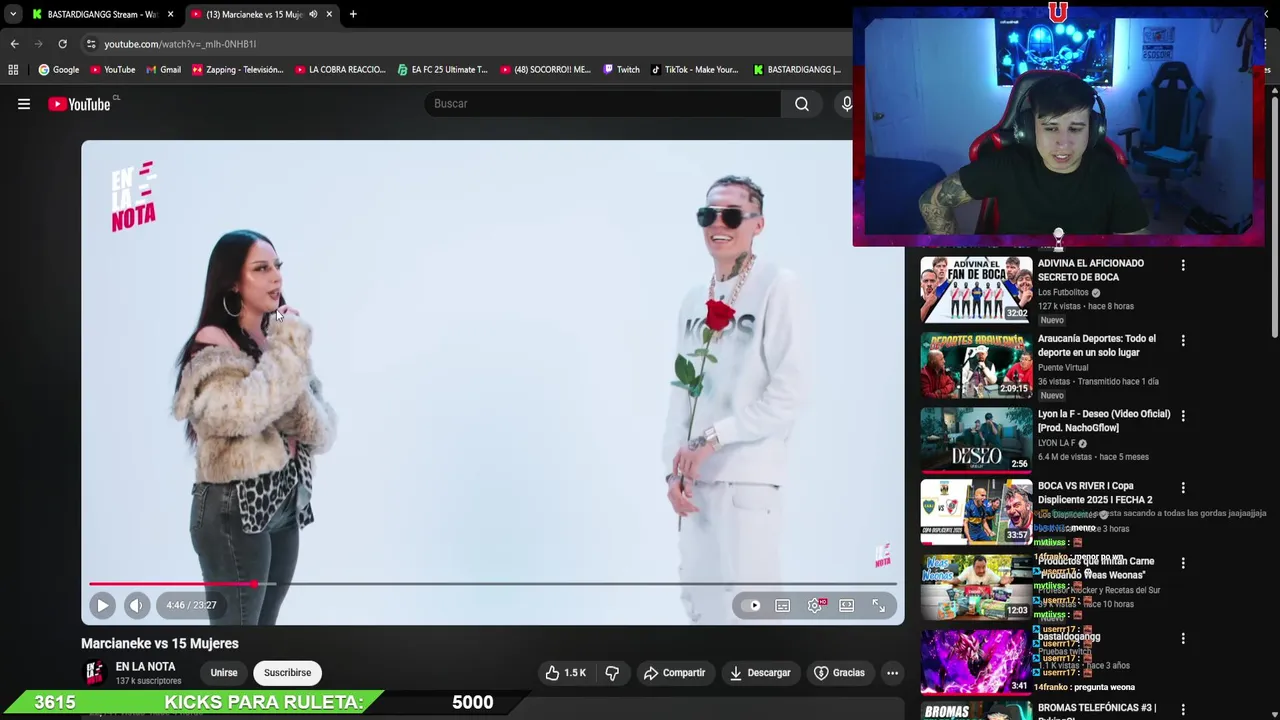Go to YouTube home via the logo
This screenshot has height=720, width=1280.
[79, 104]
